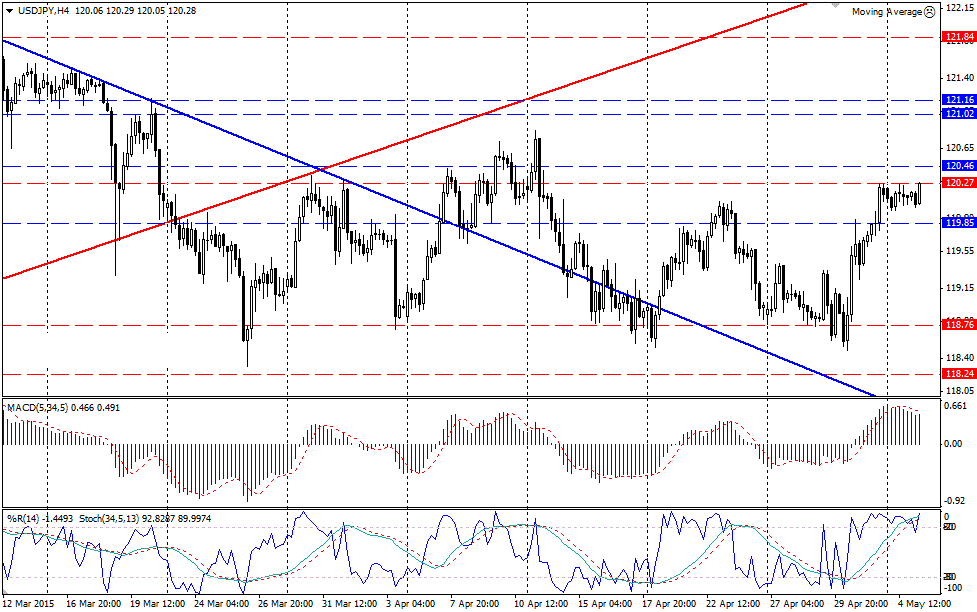Click the 24 Mar 04:00 time label
This screenshot has width=977, height=612.
pos(221,604)
